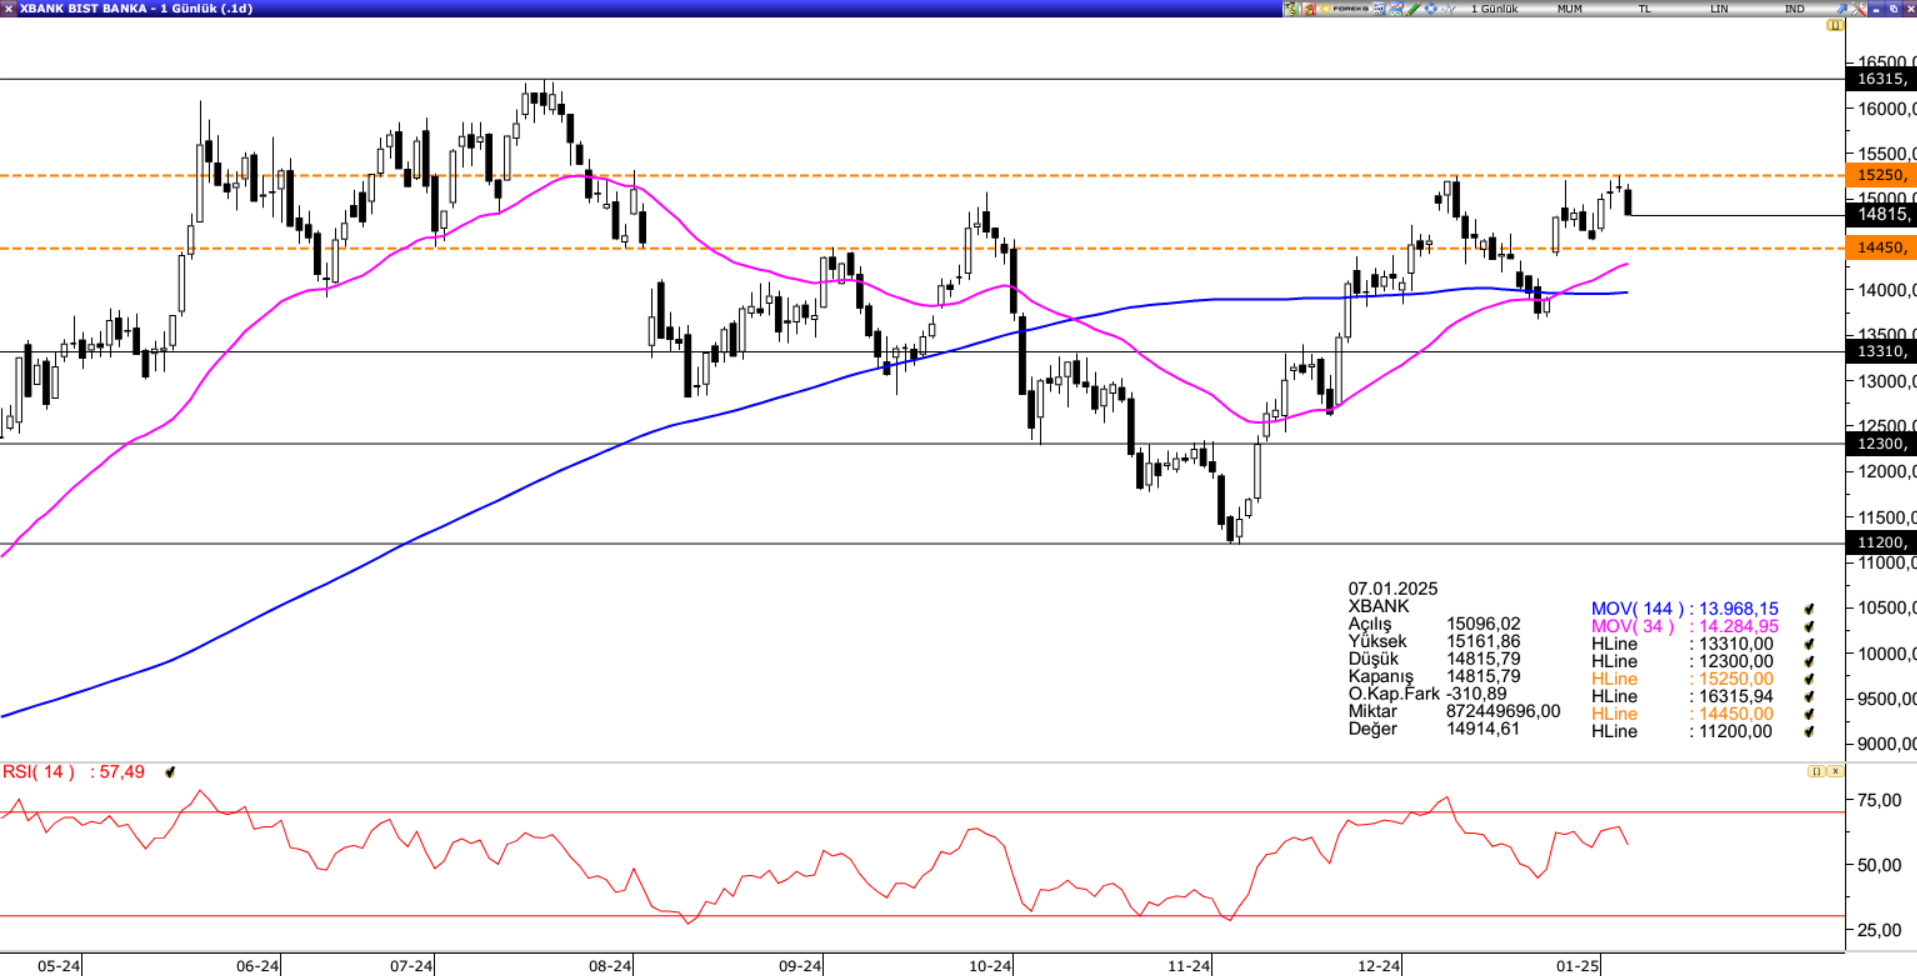Viewport: 1917px width, 976px height.
Task: Click the Foreks logo button
Action: click(x=1345, y=8)
